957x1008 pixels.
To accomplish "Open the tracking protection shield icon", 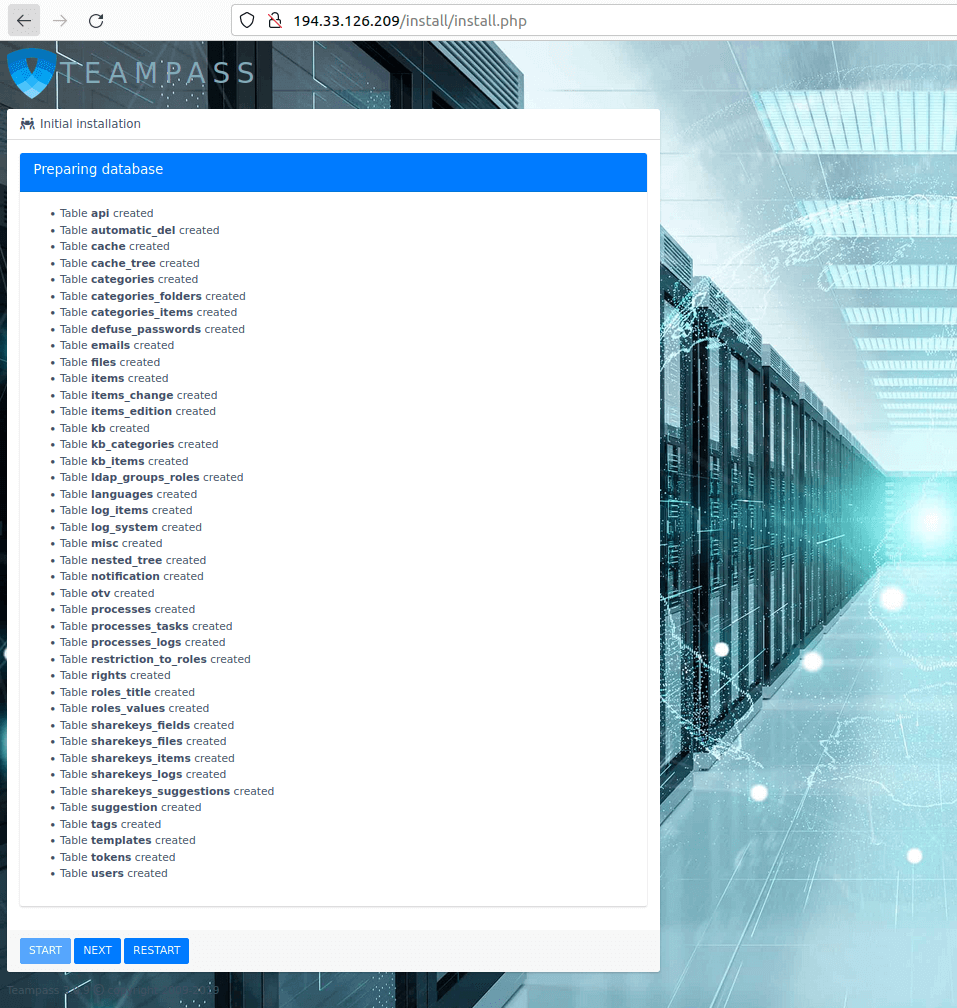I will [x=248, y=21].
